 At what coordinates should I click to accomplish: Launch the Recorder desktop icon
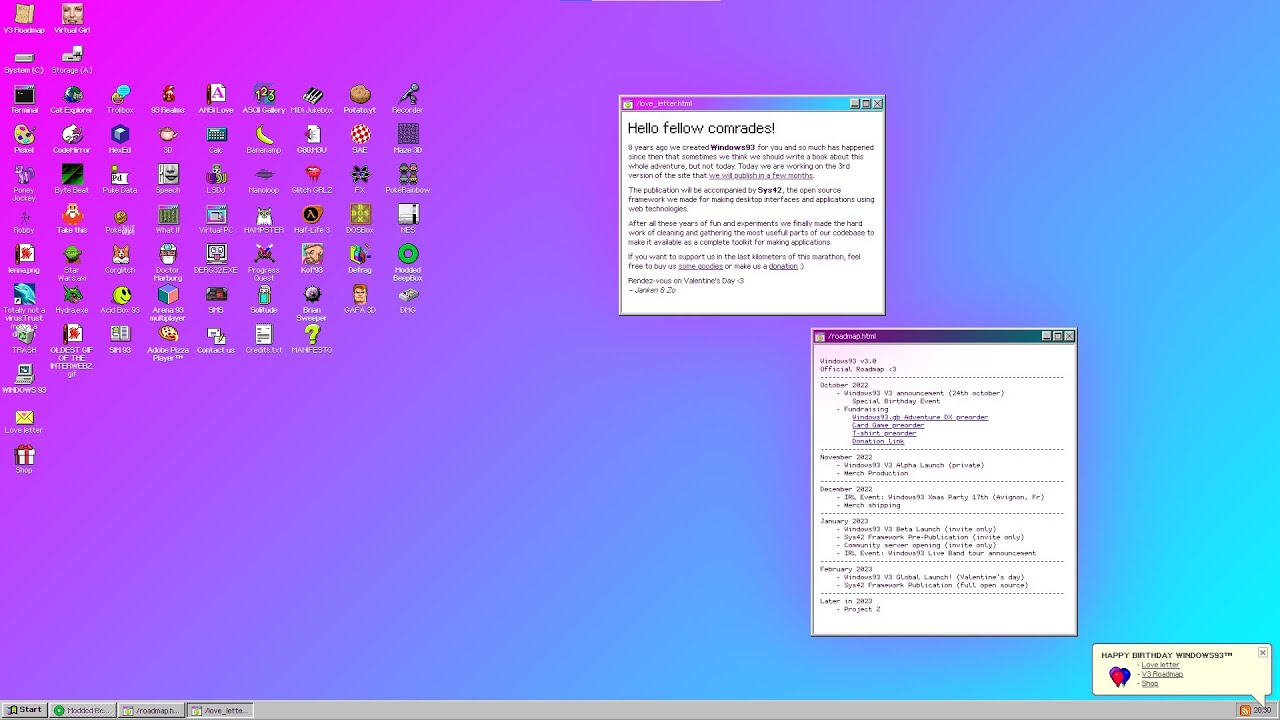[x=408, y=99]
